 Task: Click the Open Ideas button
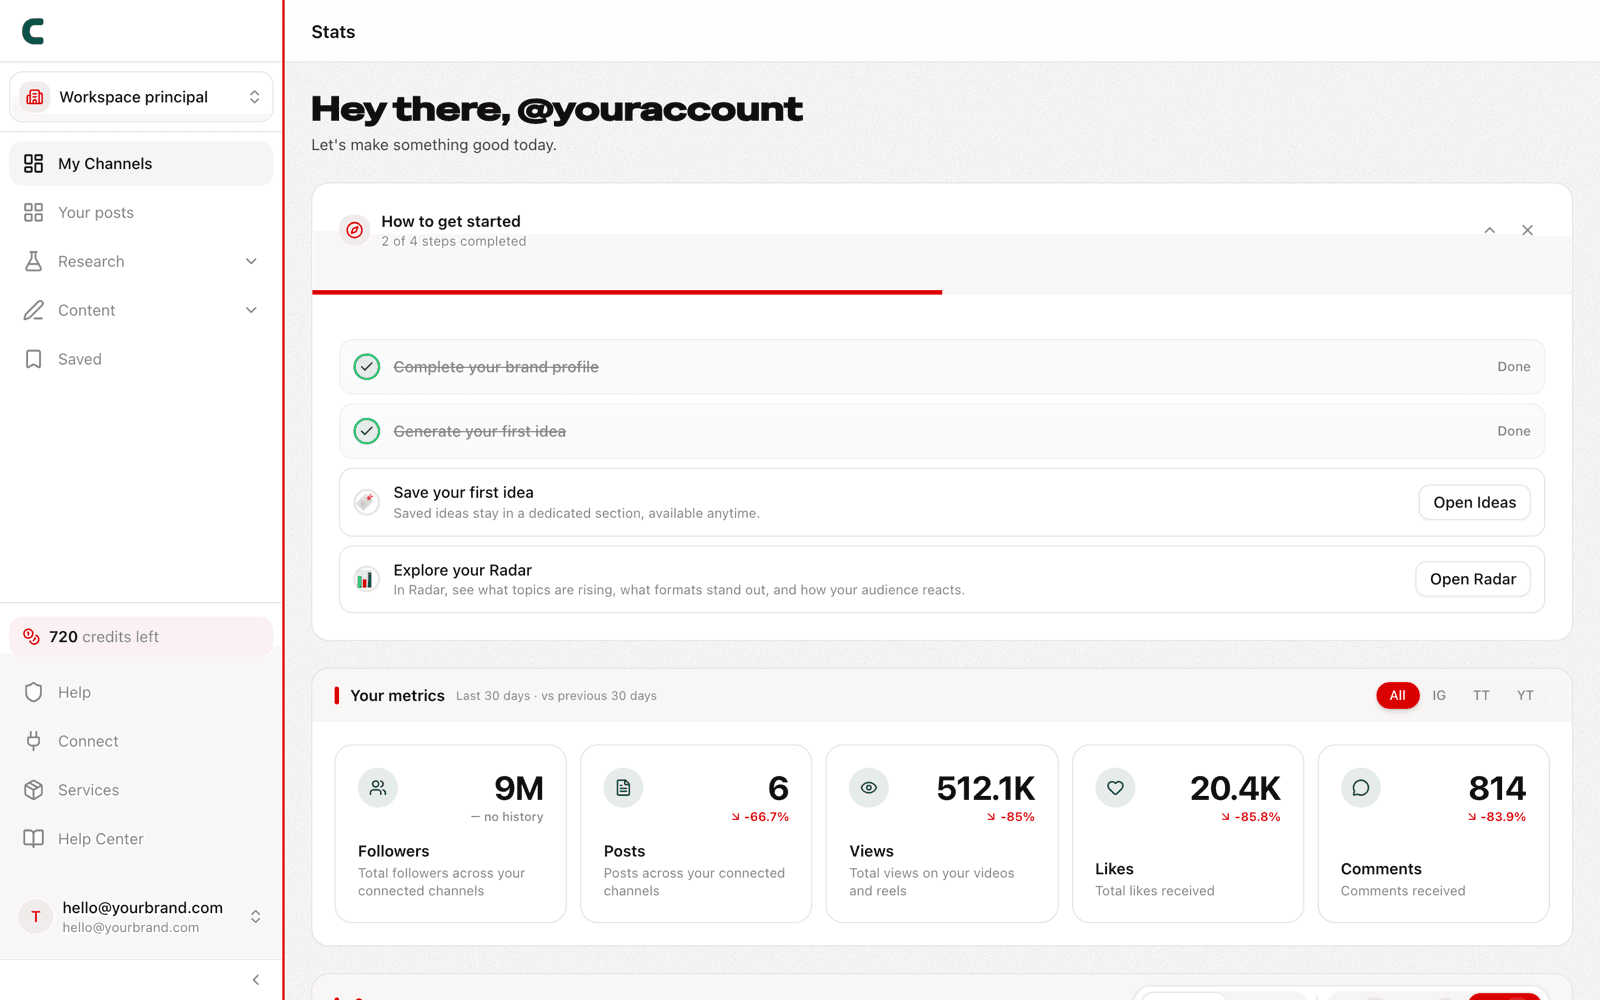[x=1474, y=502]
